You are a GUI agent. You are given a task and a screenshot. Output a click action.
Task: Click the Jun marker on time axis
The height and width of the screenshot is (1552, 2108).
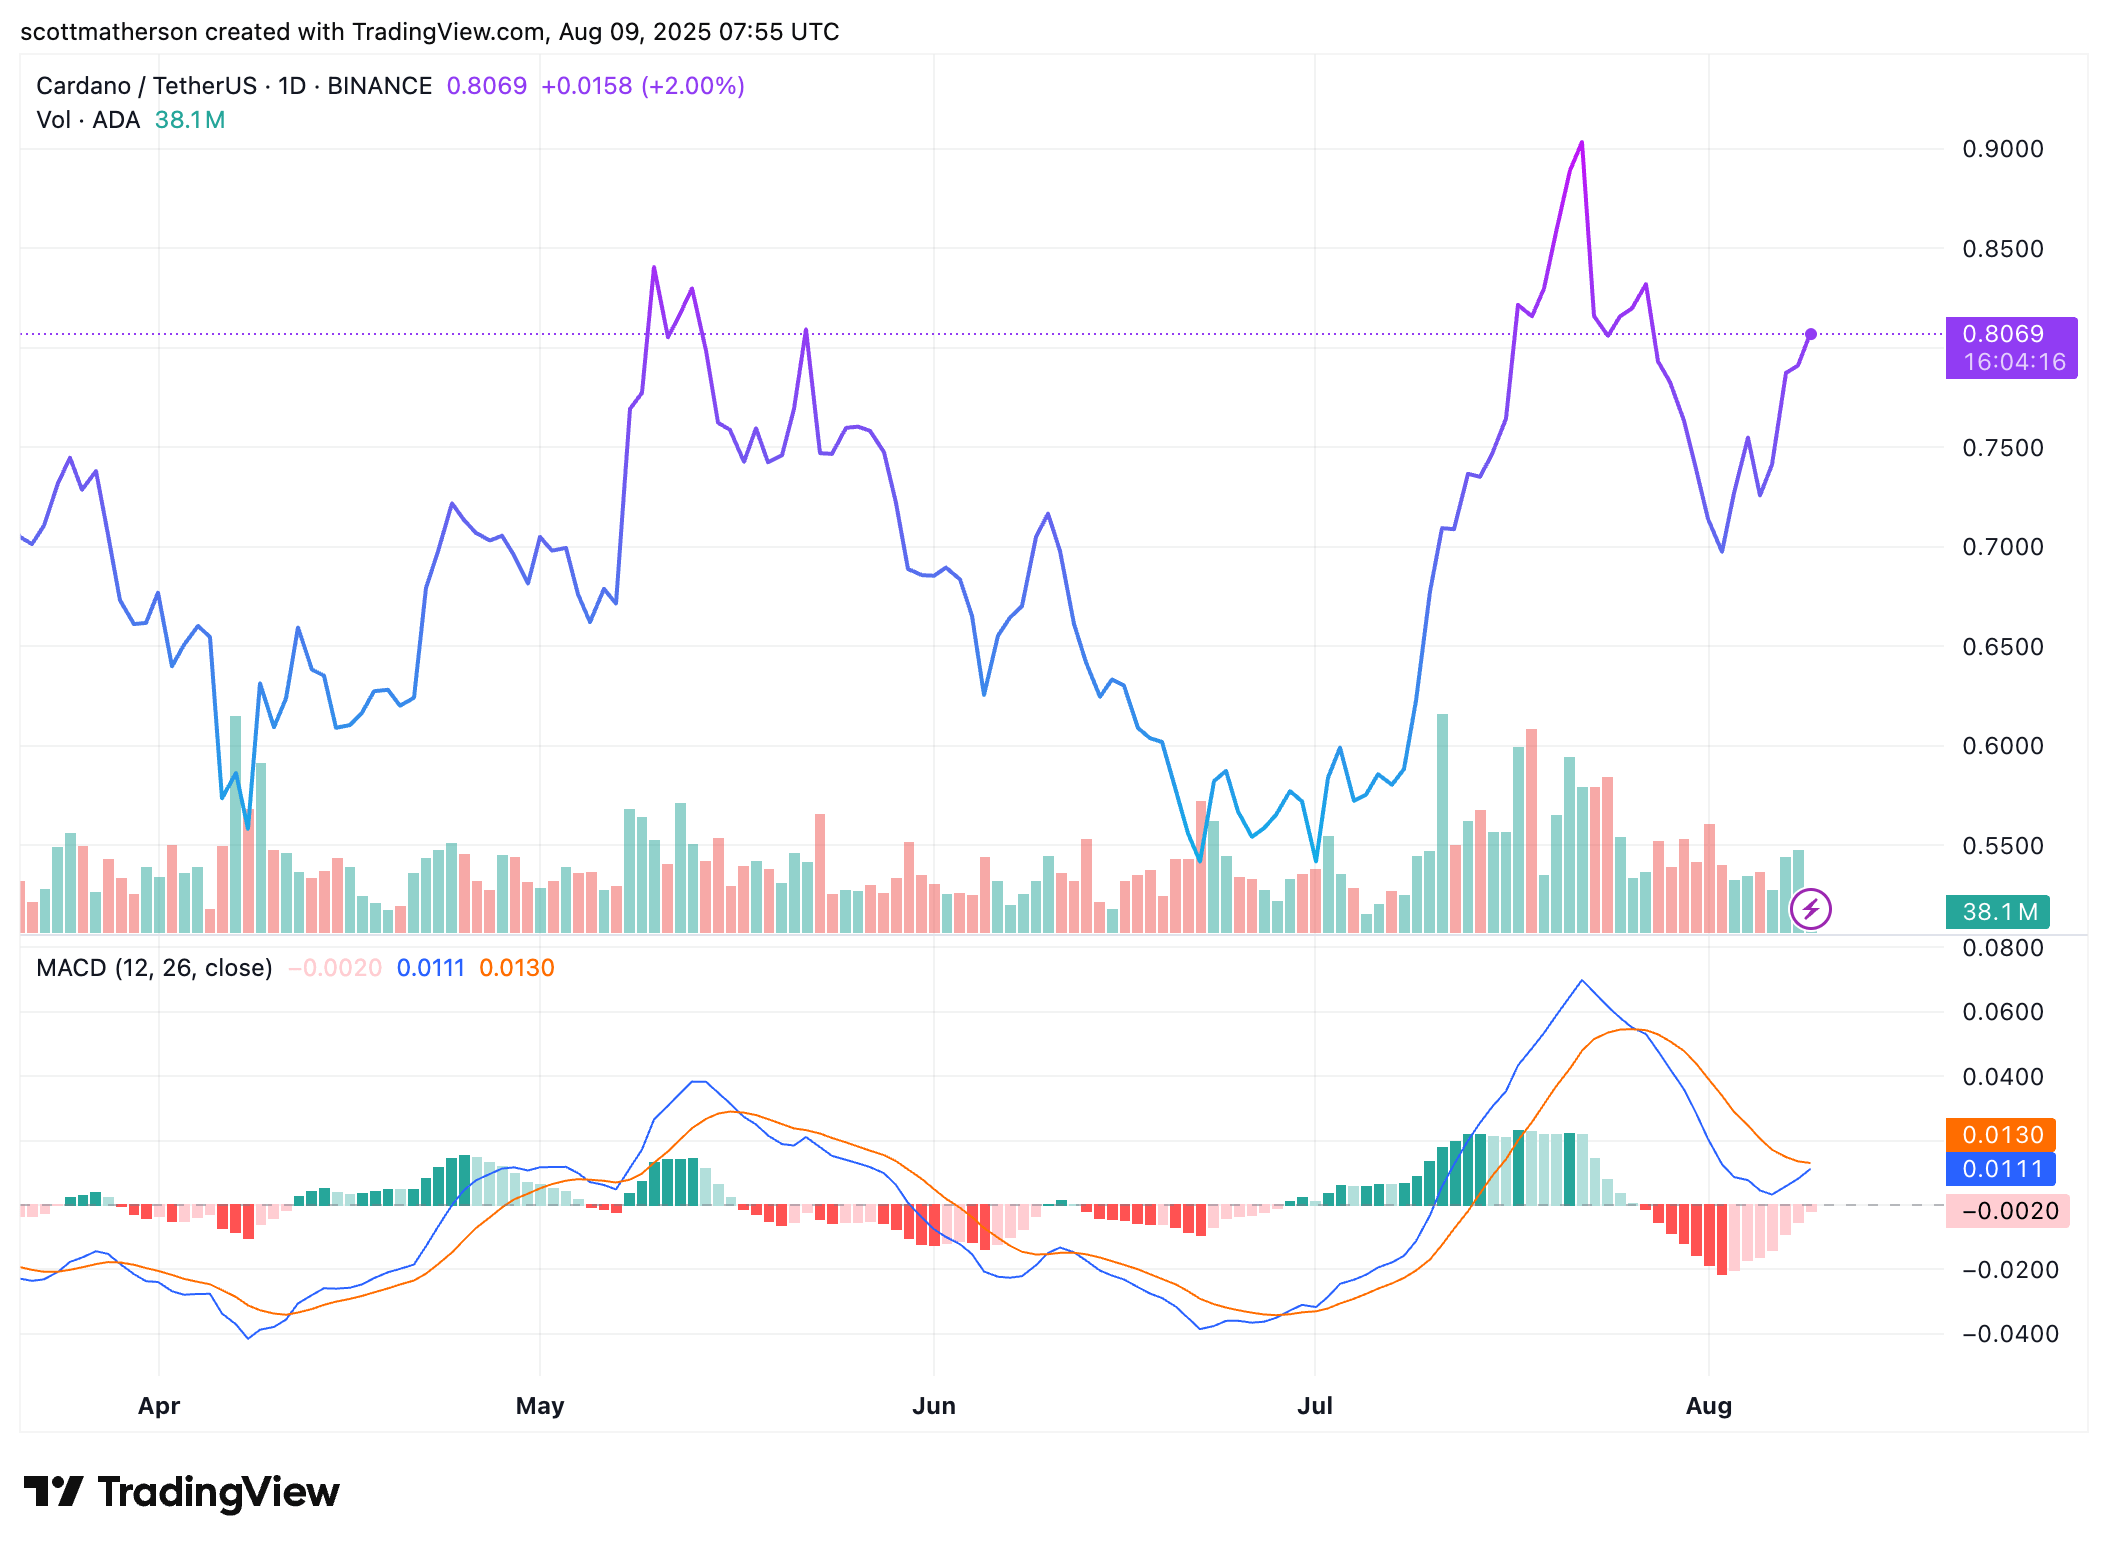934,1406
